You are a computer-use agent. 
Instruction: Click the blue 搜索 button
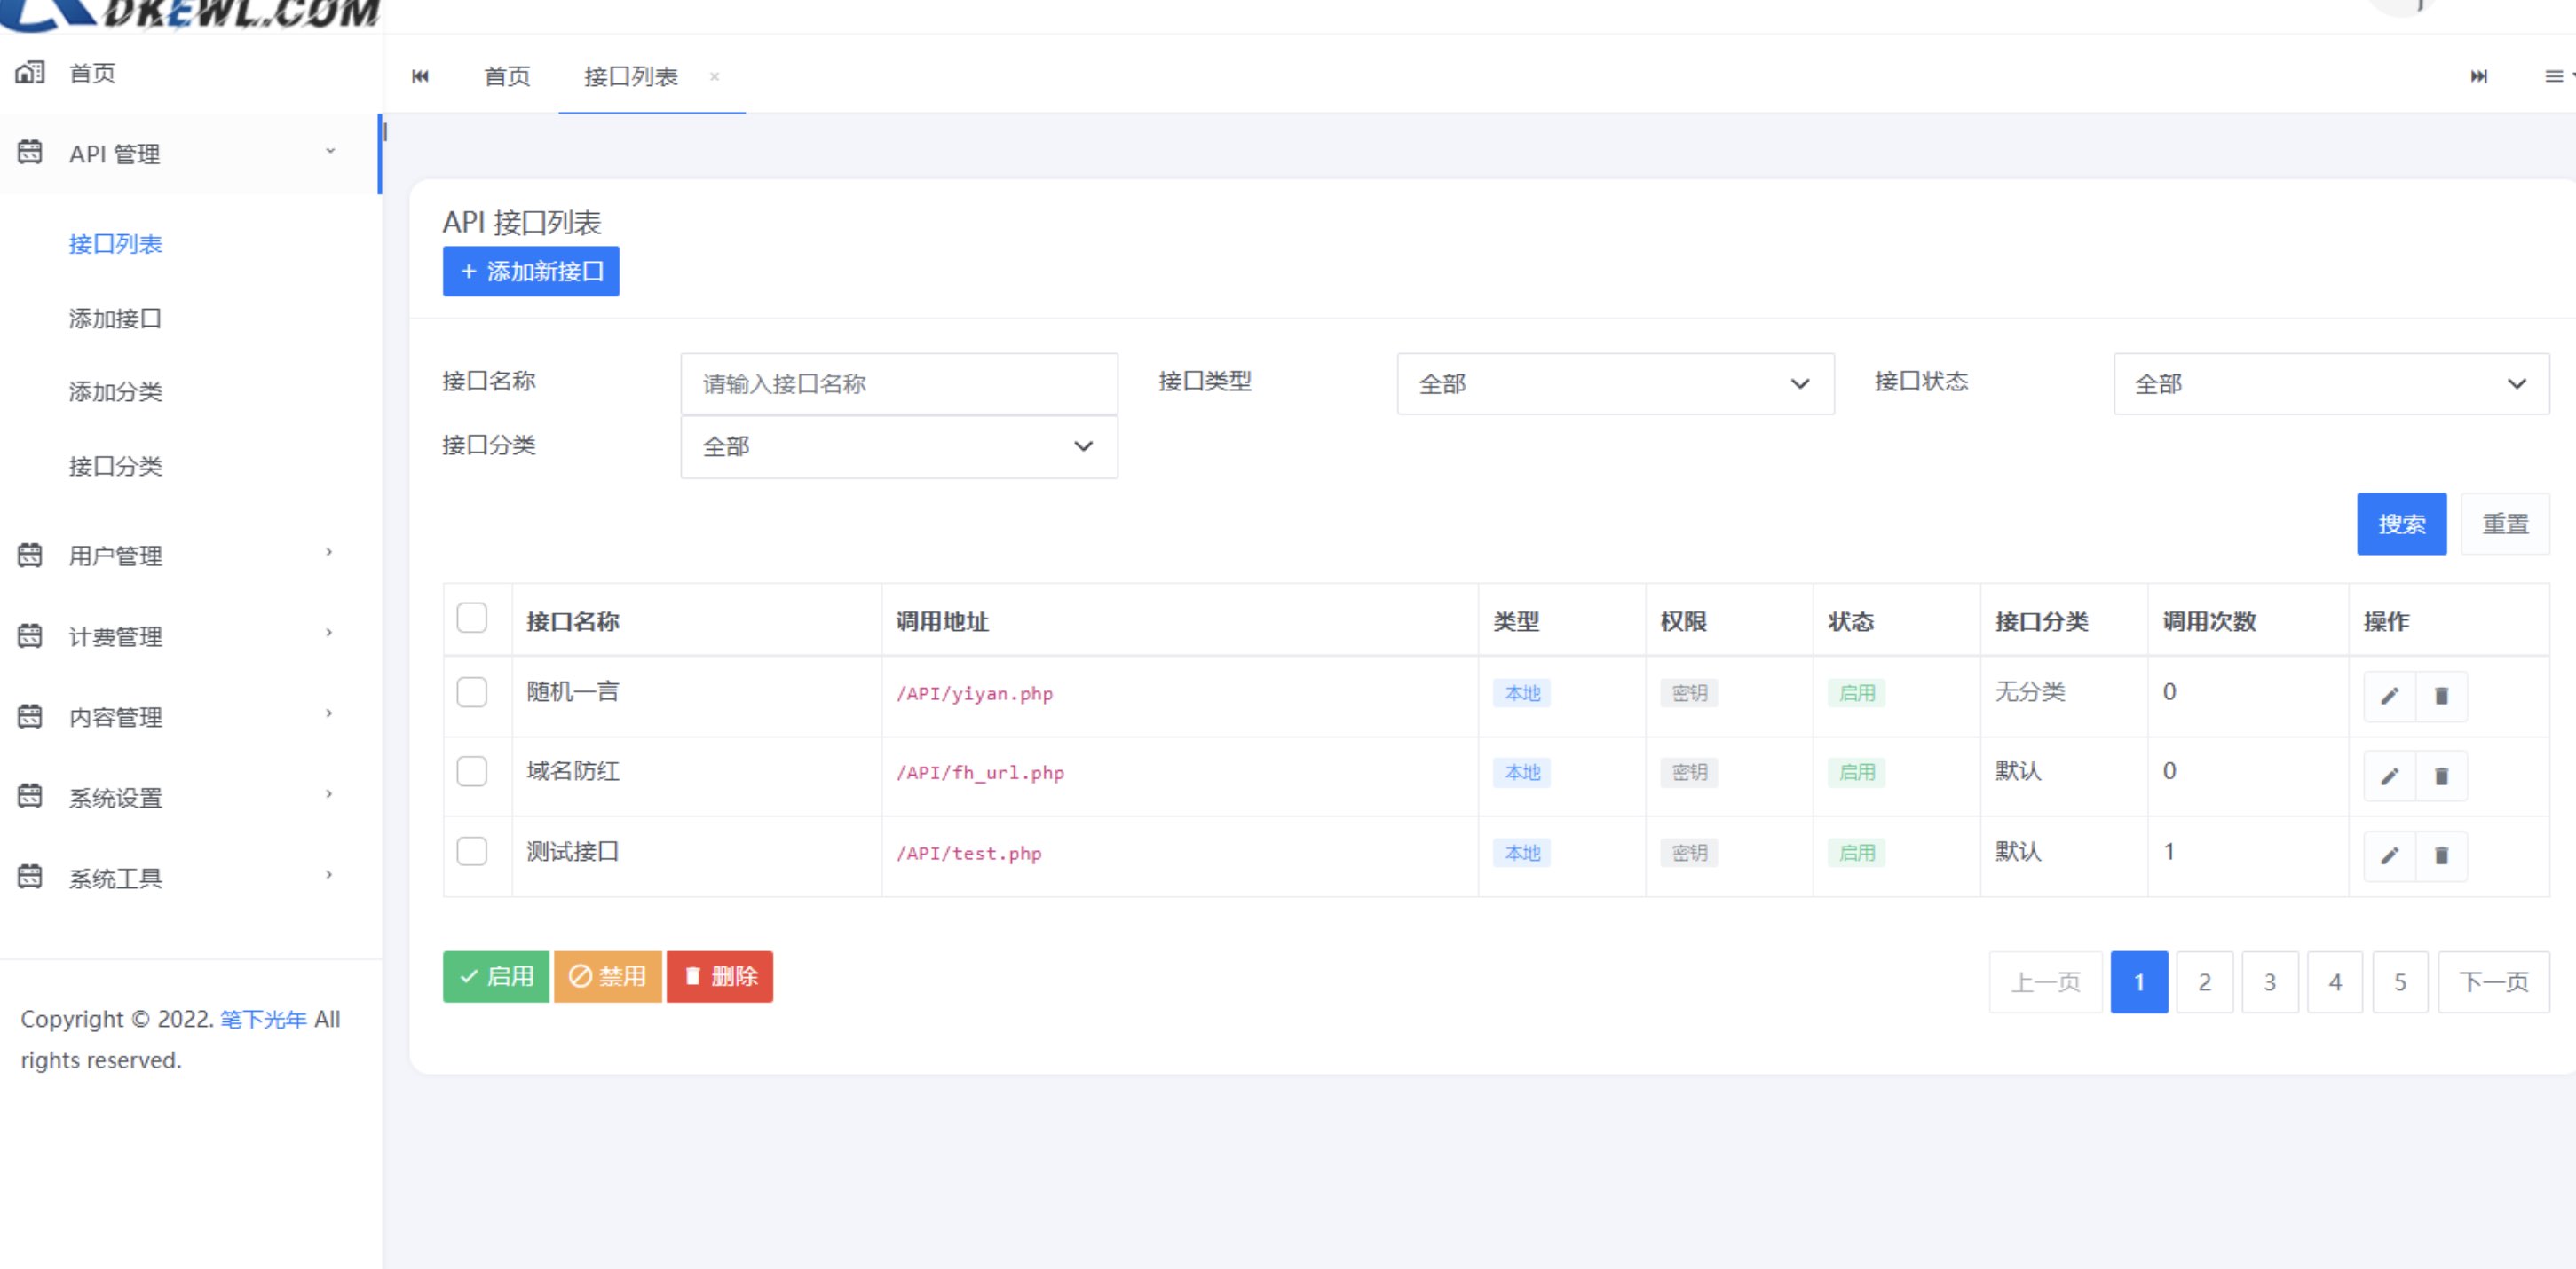pyautogui.click(x=2400, y=524)
